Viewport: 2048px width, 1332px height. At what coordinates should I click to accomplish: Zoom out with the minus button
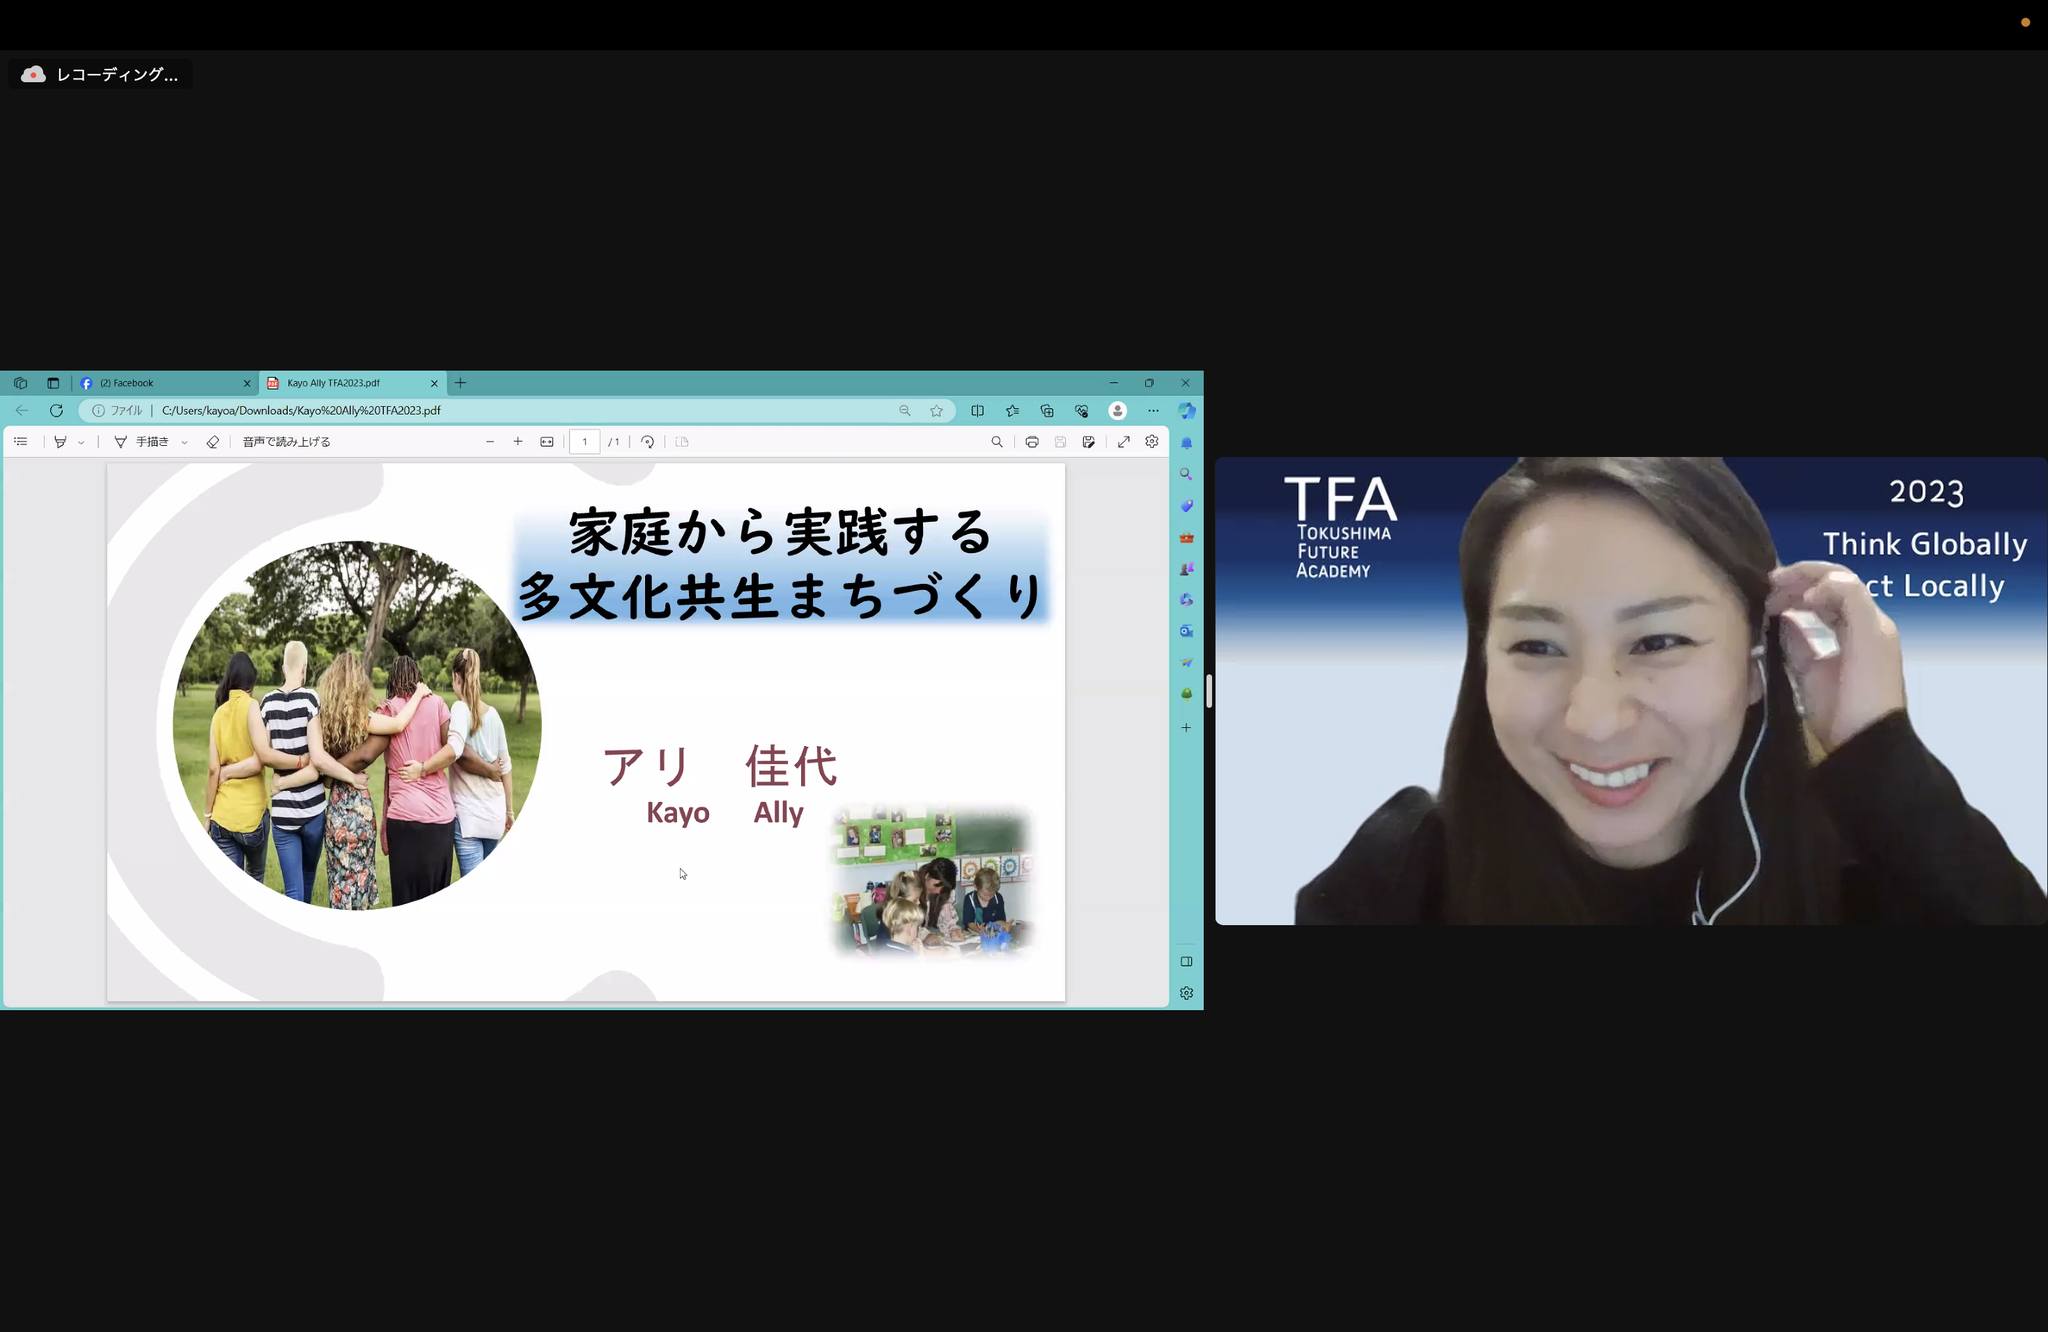(x=490, y=441)
